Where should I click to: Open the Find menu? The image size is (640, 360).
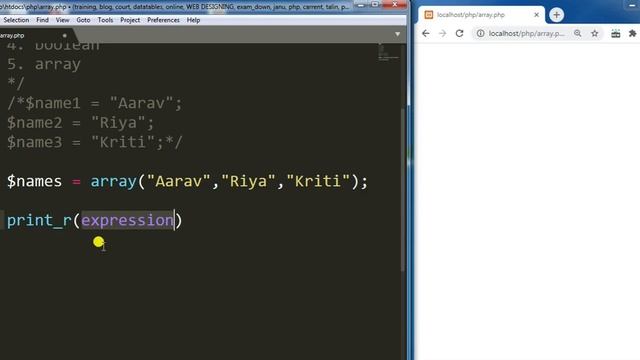[x=42, y=20]
